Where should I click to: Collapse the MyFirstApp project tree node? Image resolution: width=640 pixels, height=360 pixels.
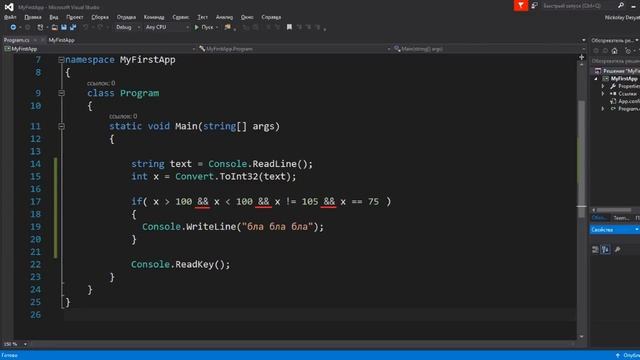coord(596,79)
